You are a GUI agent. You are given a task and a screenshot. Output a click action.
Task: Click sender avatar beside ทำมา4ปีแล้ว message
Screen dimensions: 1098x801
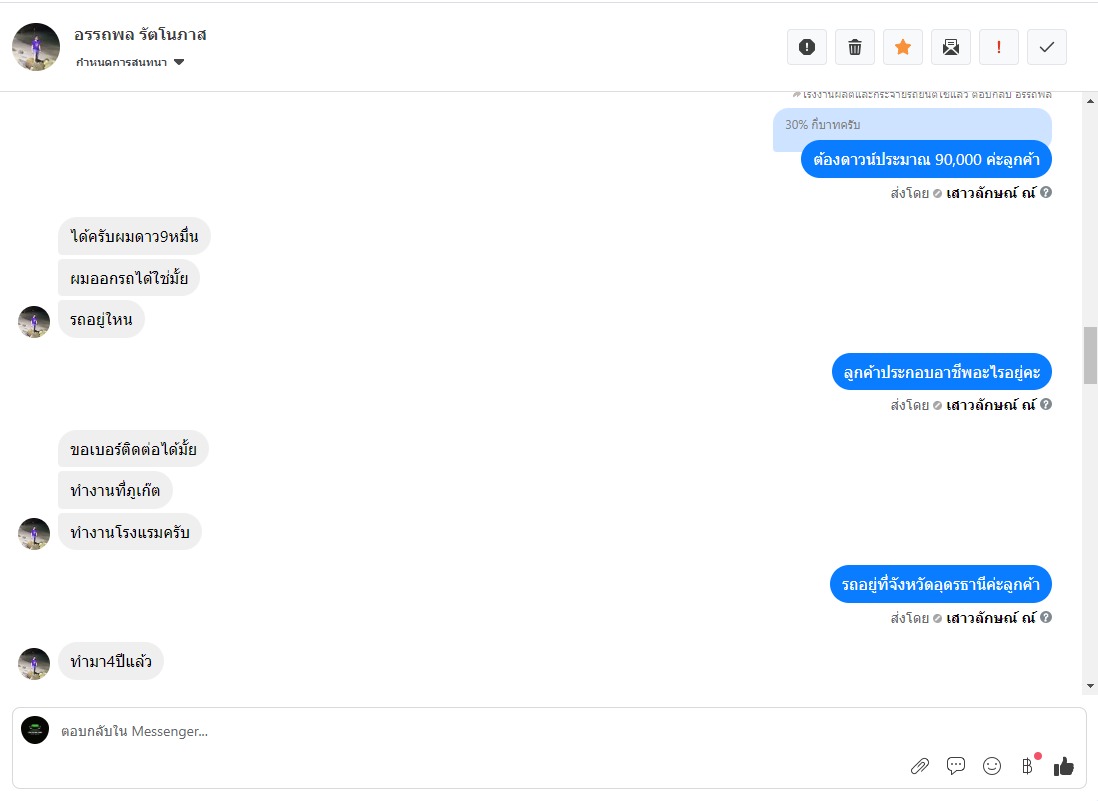coord(34,663)
